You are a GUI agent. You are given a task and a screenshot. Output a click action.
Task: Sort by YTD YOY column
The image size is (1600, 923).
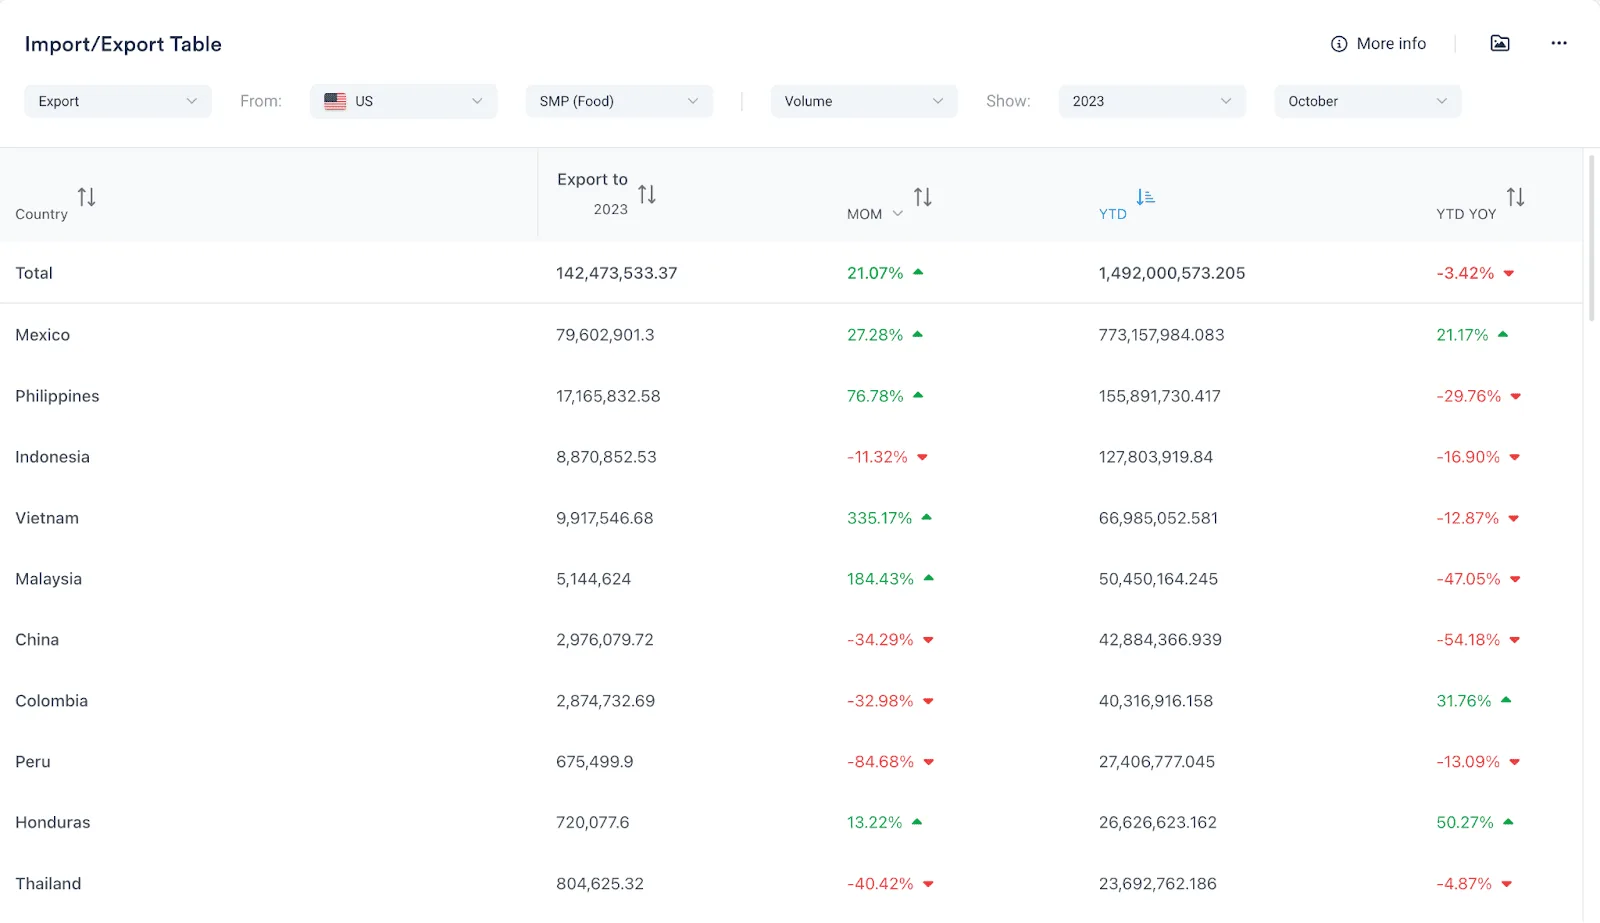point(1516,197)
